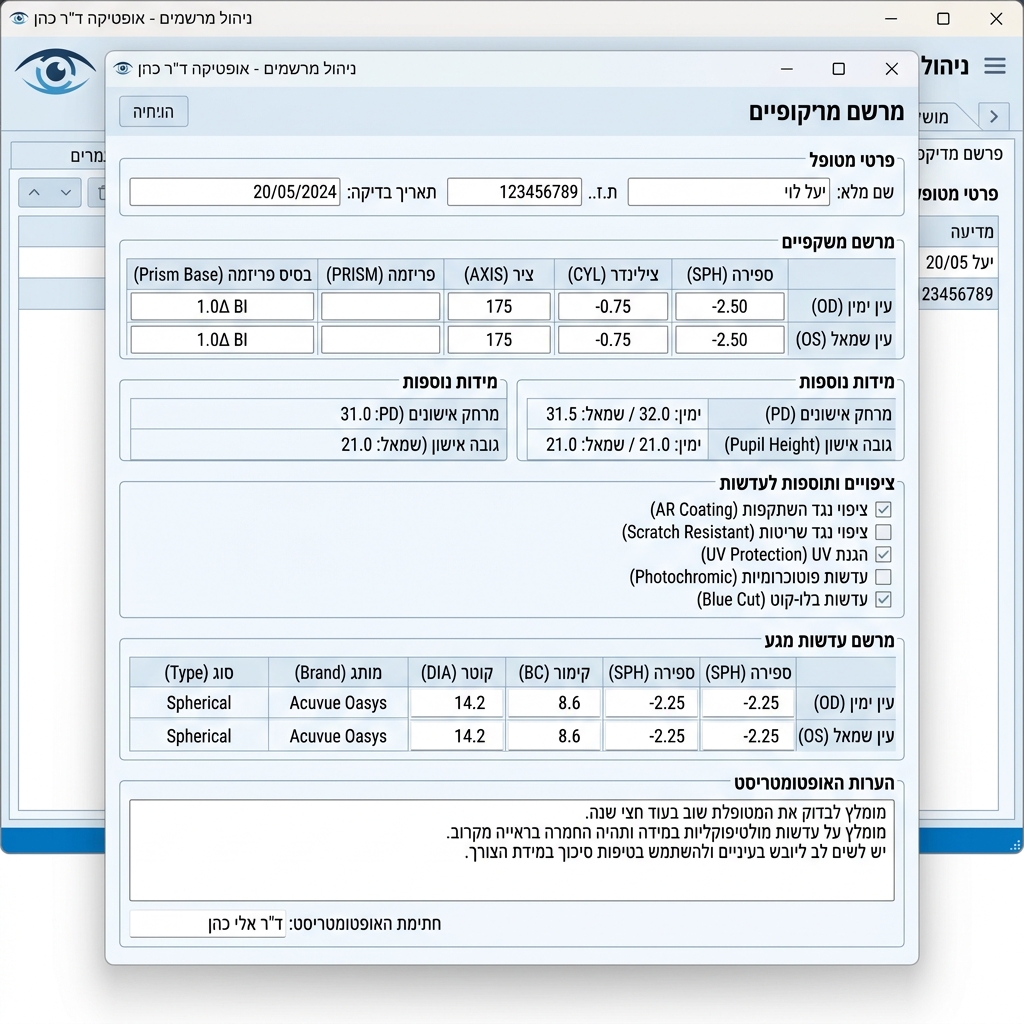1024x1024 pixels.
Task: Click the Pupil Height value ימין: 21.0 / שמאל: 21.0
Action: tap(618, 445)
